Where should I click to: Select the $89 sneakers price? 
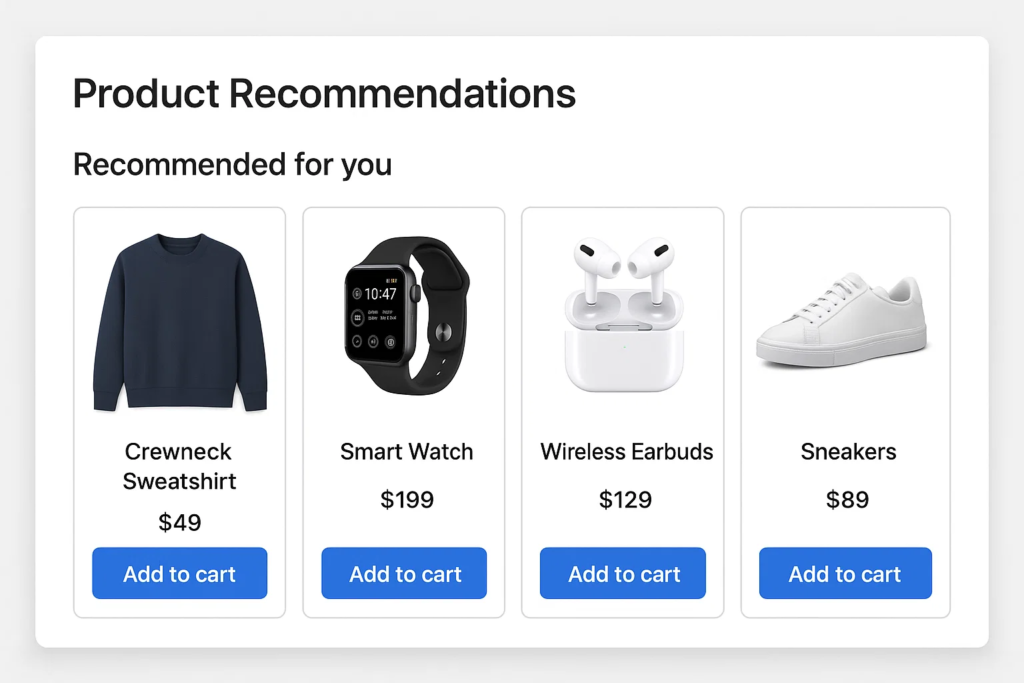[x=847, y=500]
